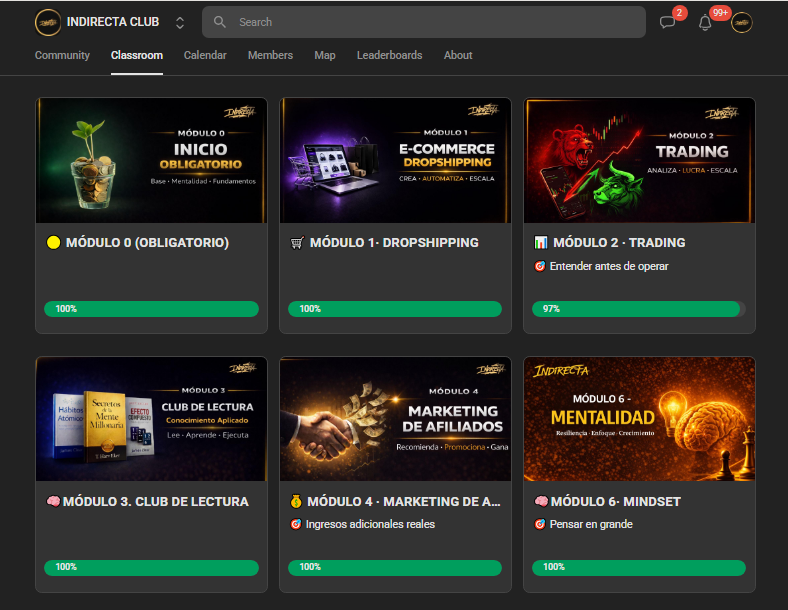Switch to the Community tab

62,55
